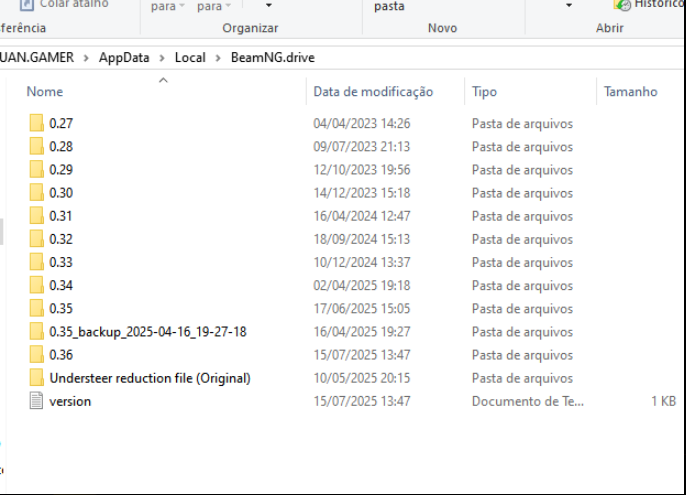Image resolution: width=686 pixels, height=495 pixels.
Task: Go to BeamNG.drive in the address path
Action: (x=273, y=58)
